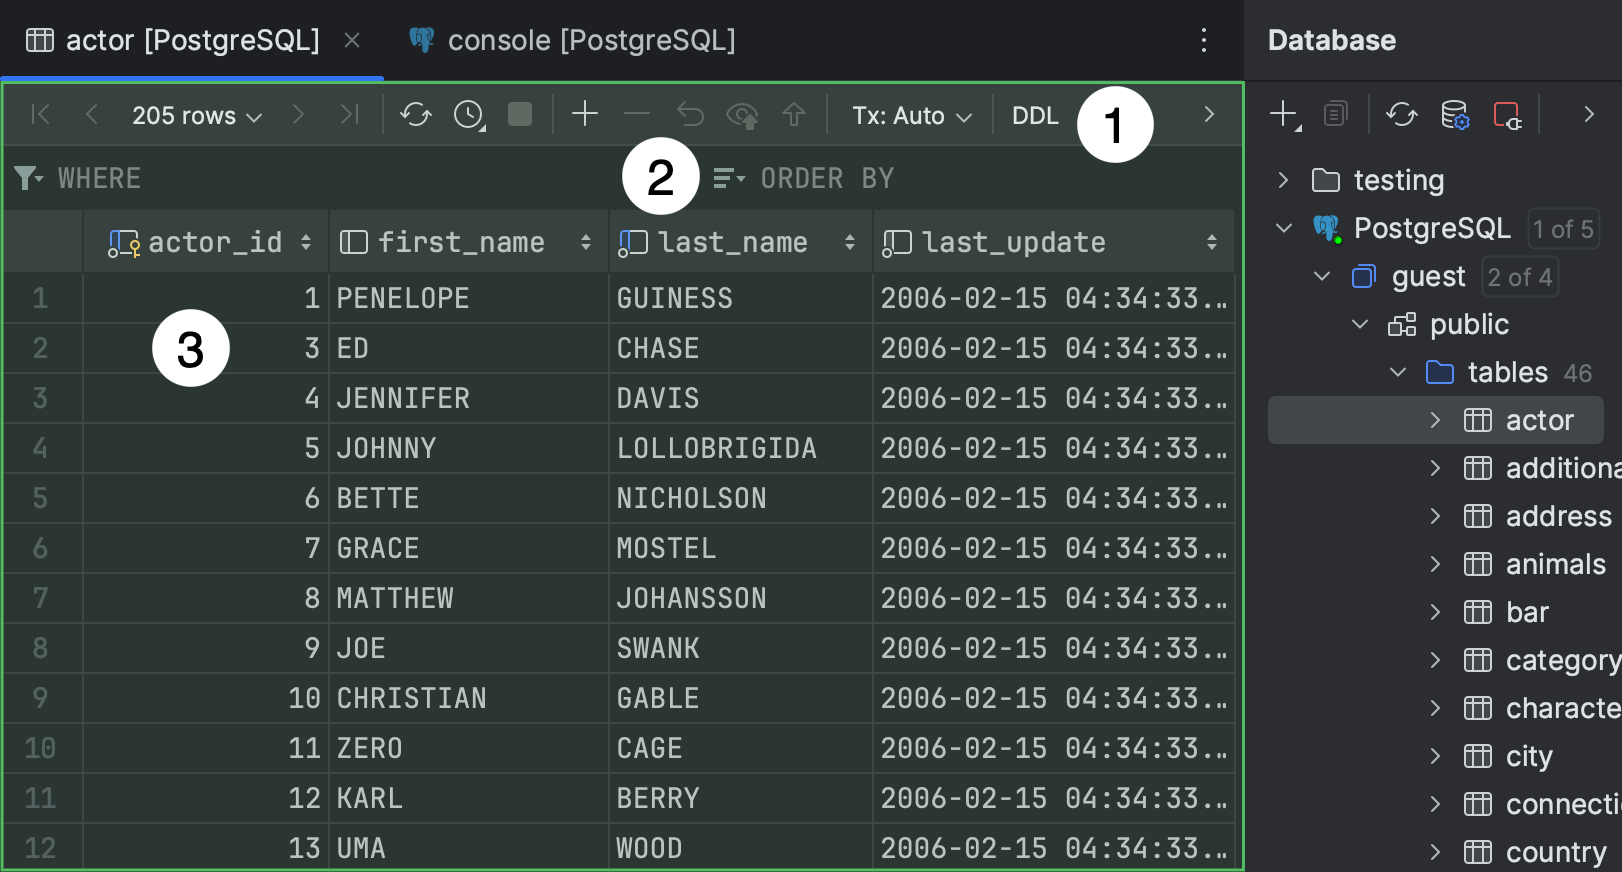This screenshot has width=1622, height=872.
Task: Expand the testing folder node
Action: (1284, 180)
